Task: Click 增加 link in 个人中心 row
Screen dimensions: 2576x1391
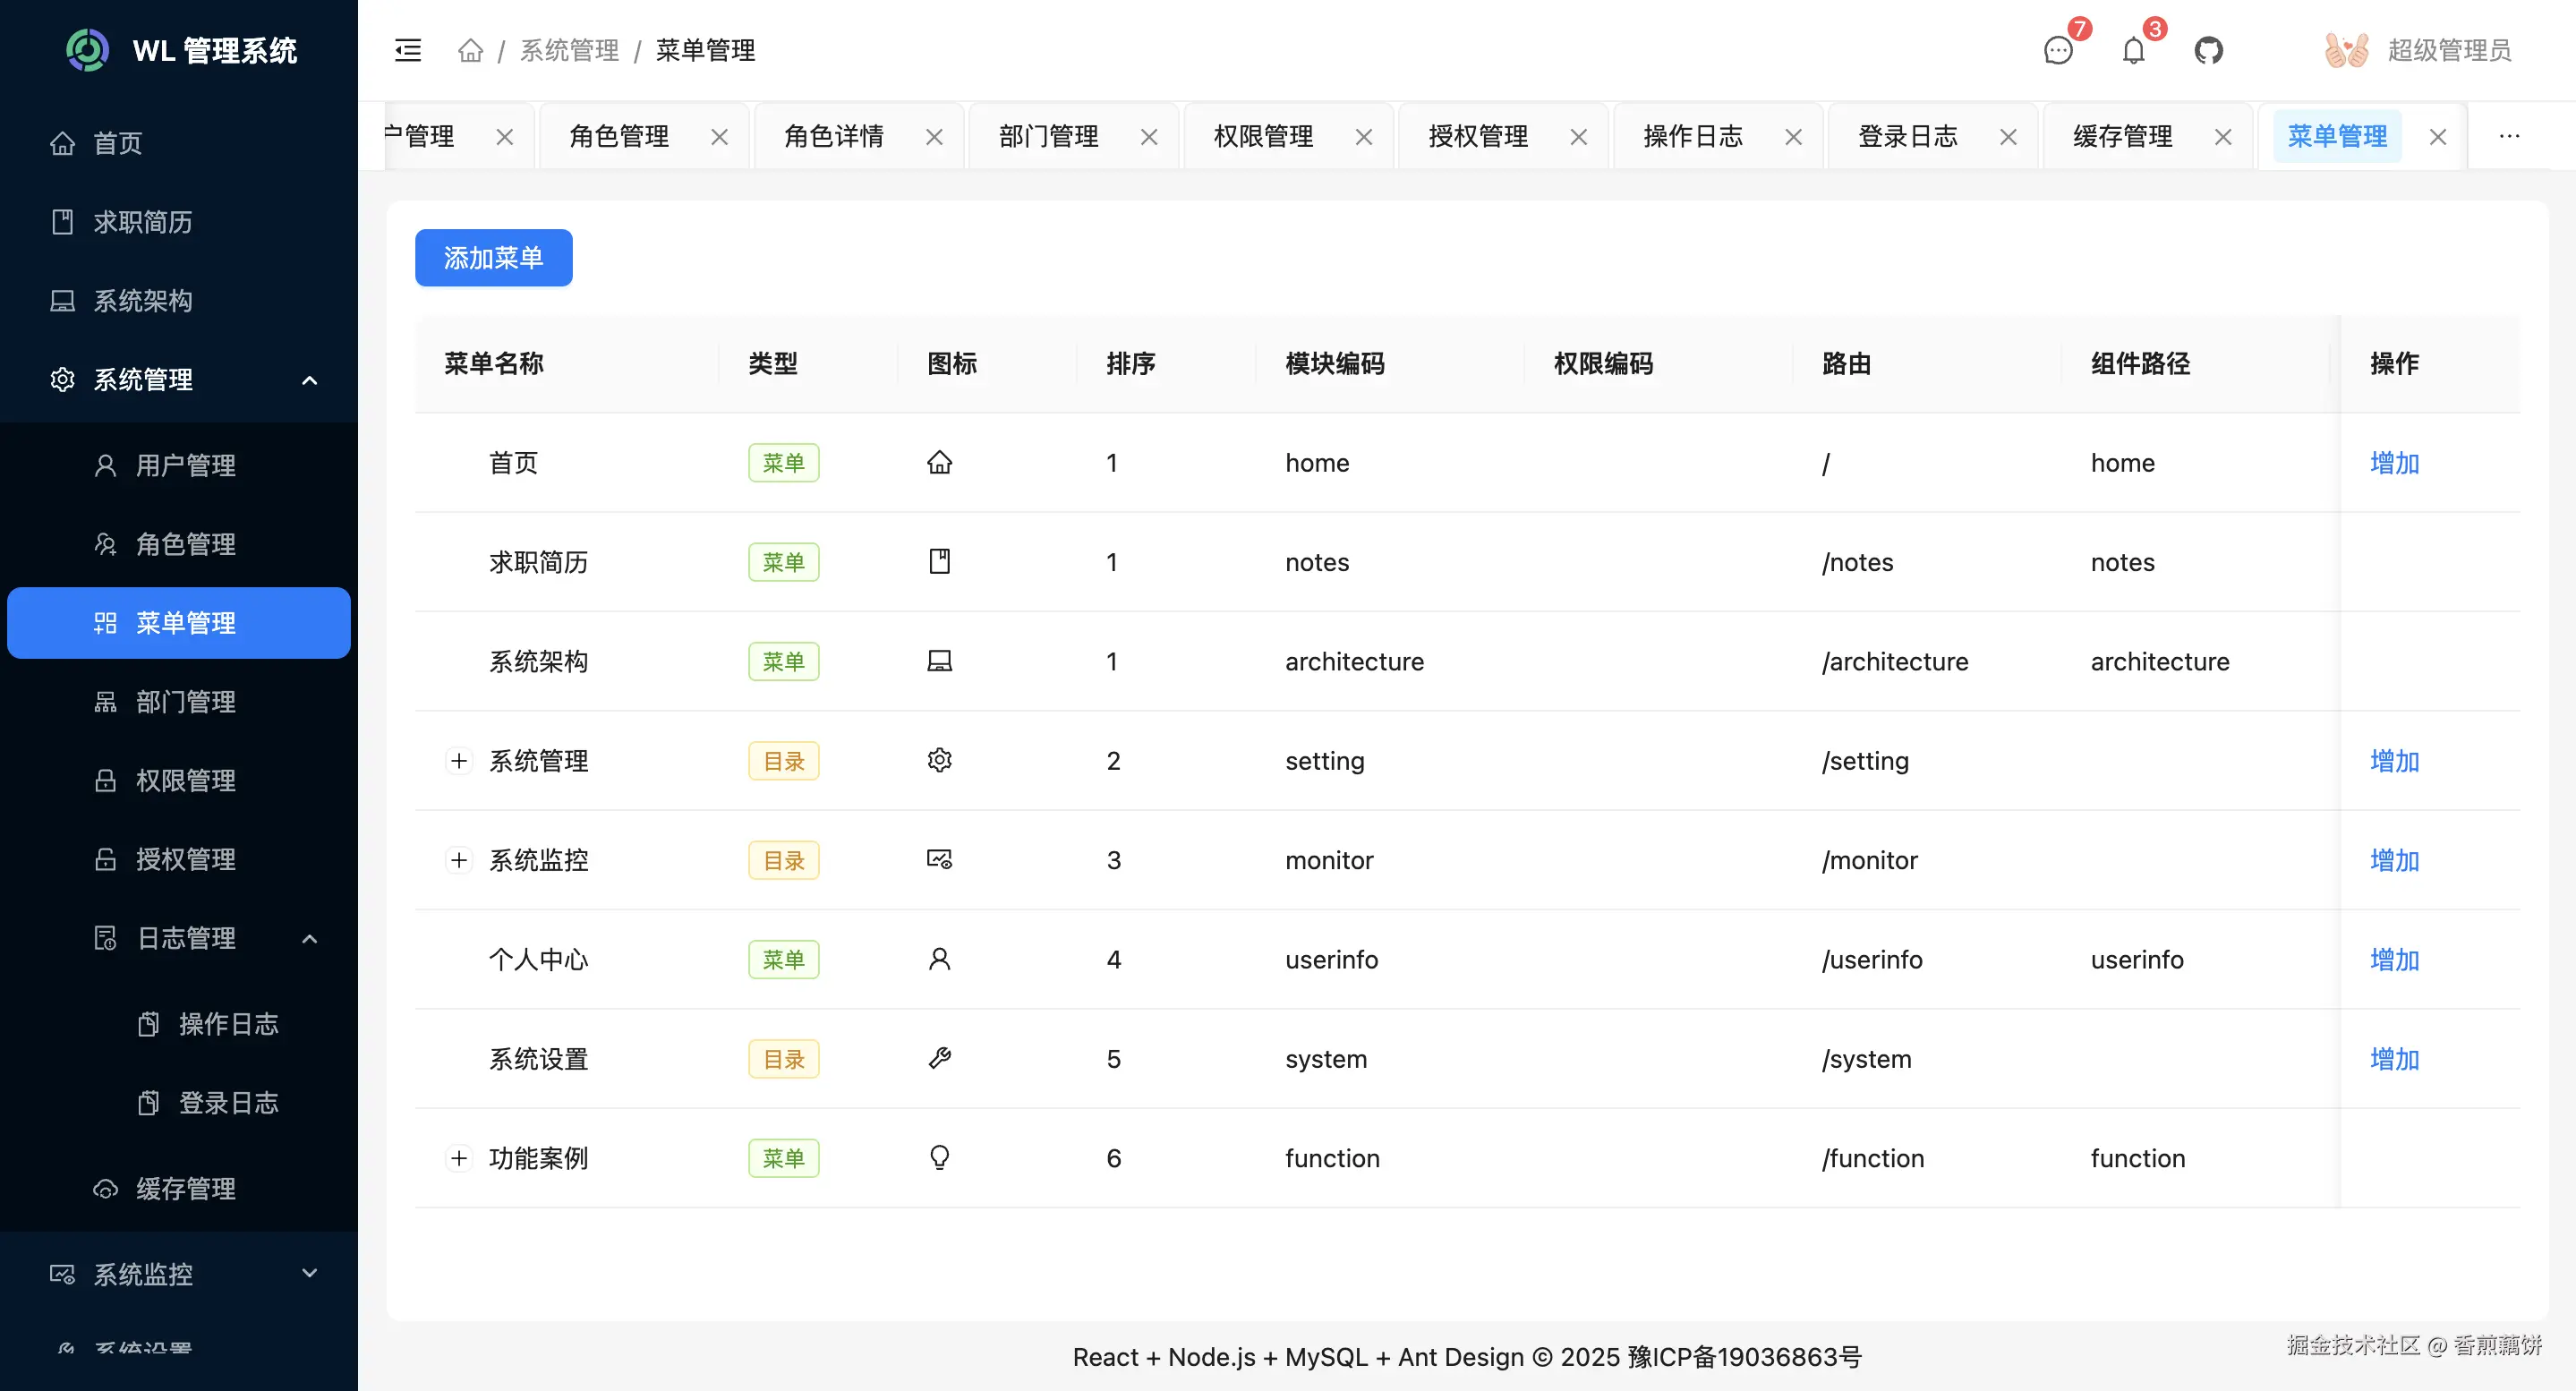Action: click(2394, 959)
